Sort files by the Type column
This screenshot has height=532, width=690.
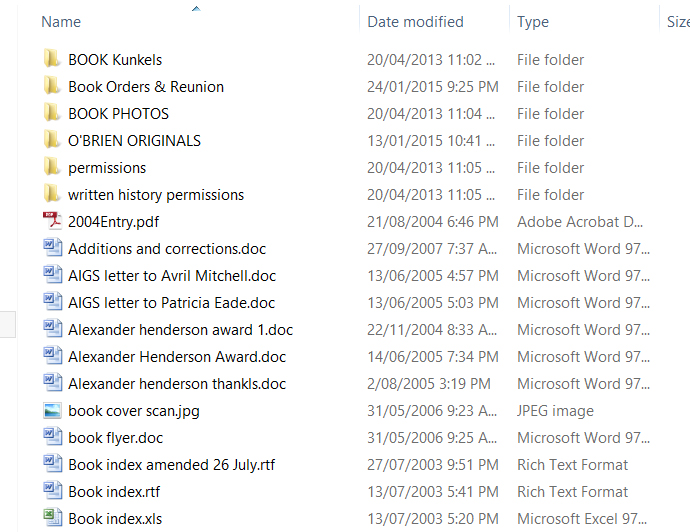click(533, 22)
